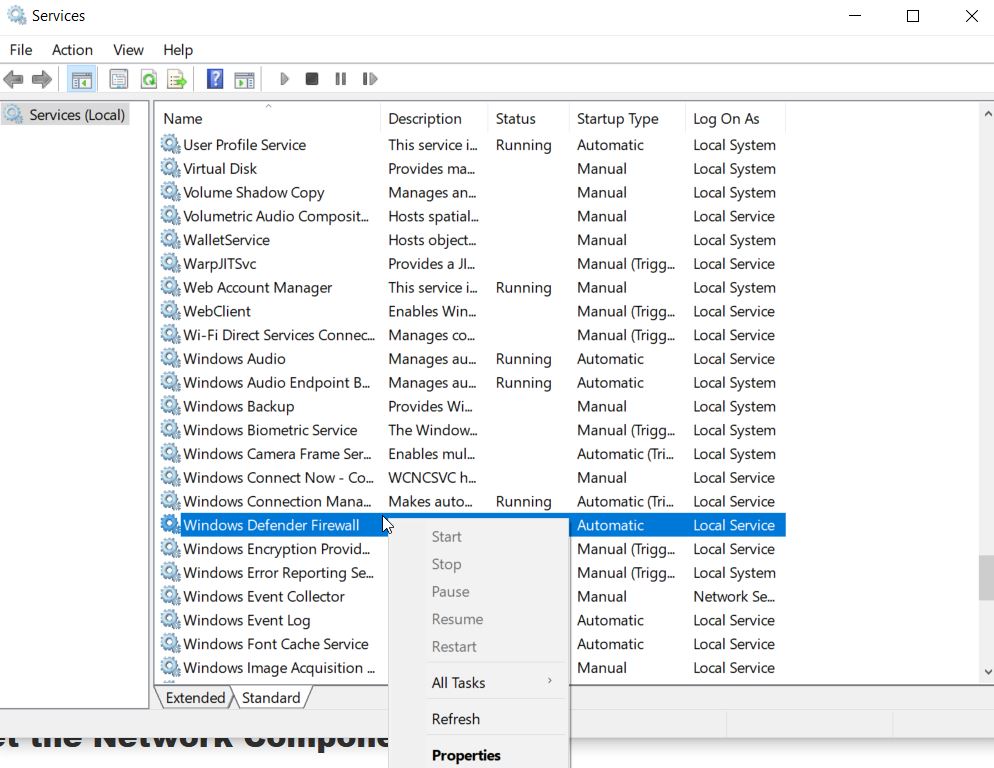Select Services (Local) tree node
The height and width of the screenshot is (768, 994).
(x=65, y=115)
